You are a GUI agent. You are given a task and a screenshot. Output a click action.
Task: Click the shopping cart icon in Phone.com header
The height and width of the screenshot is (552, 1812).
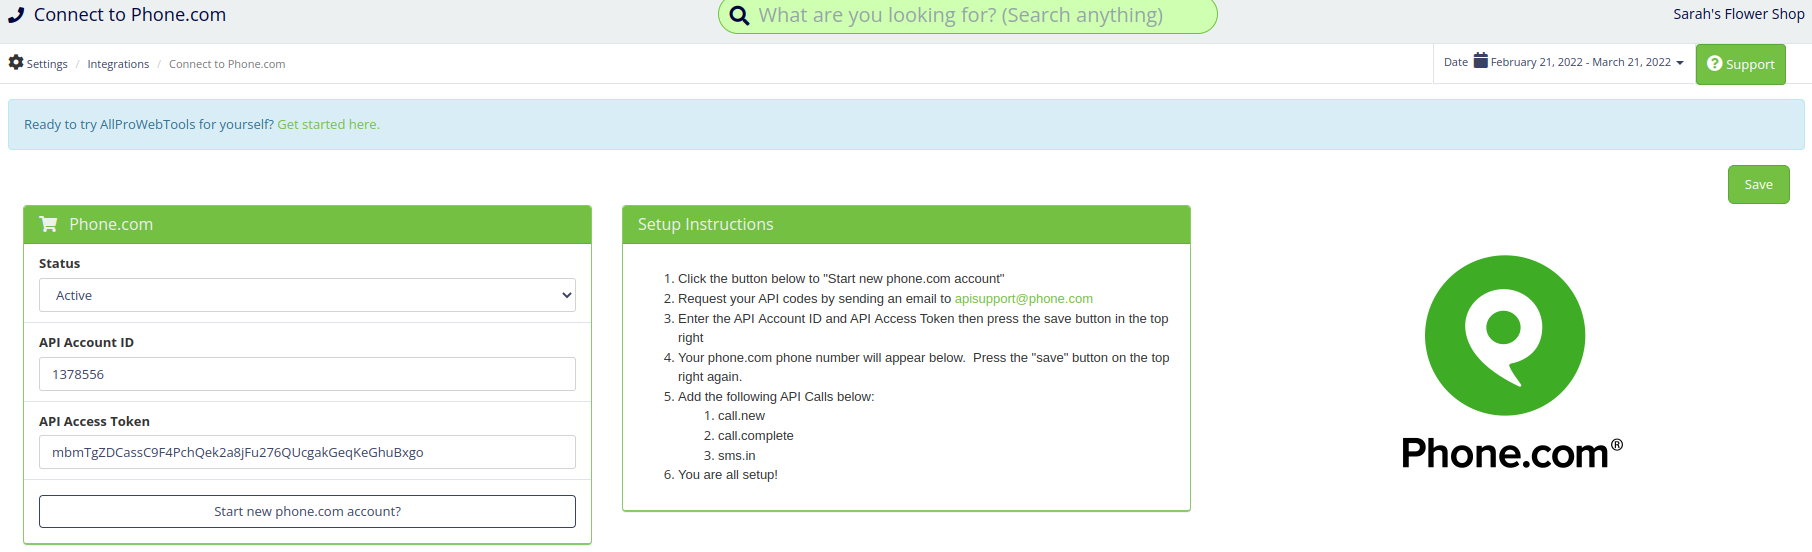[x=48, y=224]
